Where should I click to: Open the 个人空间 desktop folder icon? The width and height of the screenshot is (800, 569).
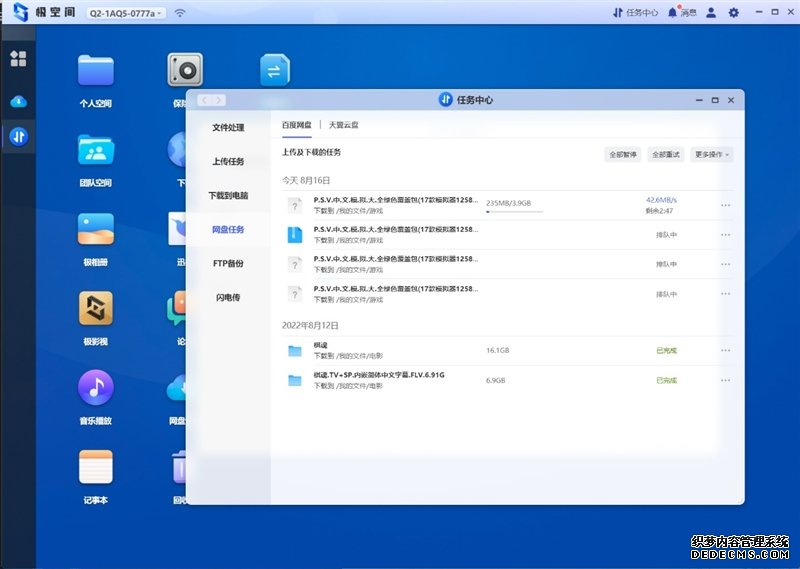coord(95,70)
